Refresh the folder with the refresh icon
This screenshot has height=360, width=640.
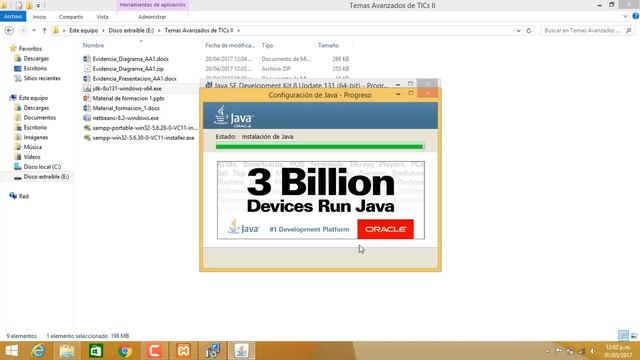pyautogui.click(x=529, y=31)
